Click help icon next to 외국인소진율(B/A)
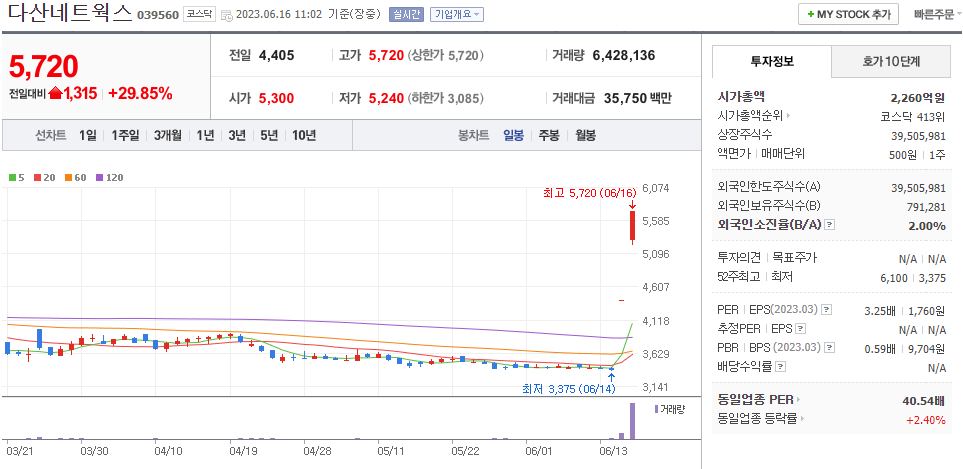963x469 pixels. (830, 225)
